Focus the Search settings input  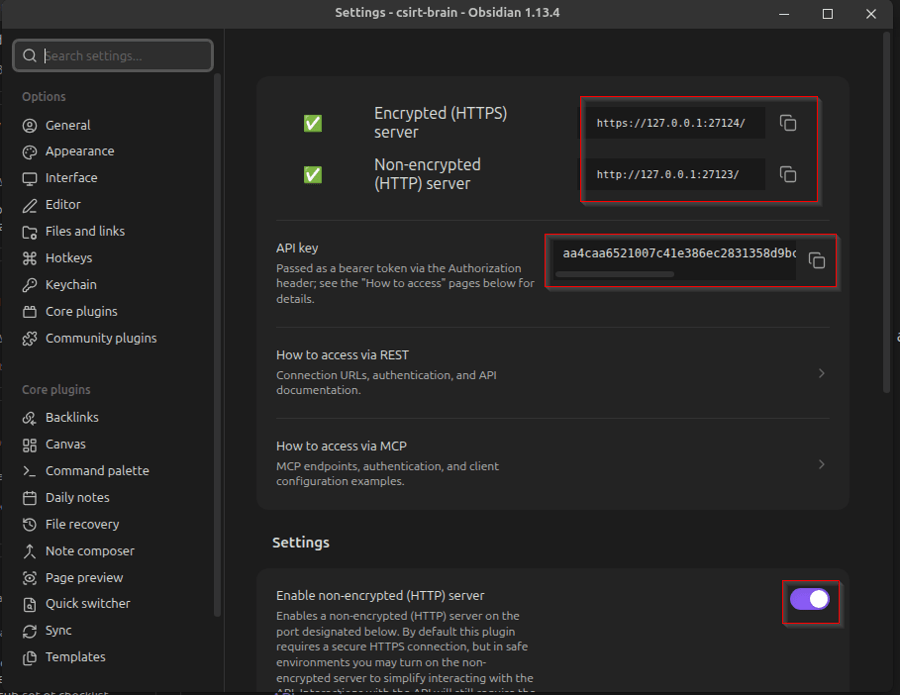113,56
